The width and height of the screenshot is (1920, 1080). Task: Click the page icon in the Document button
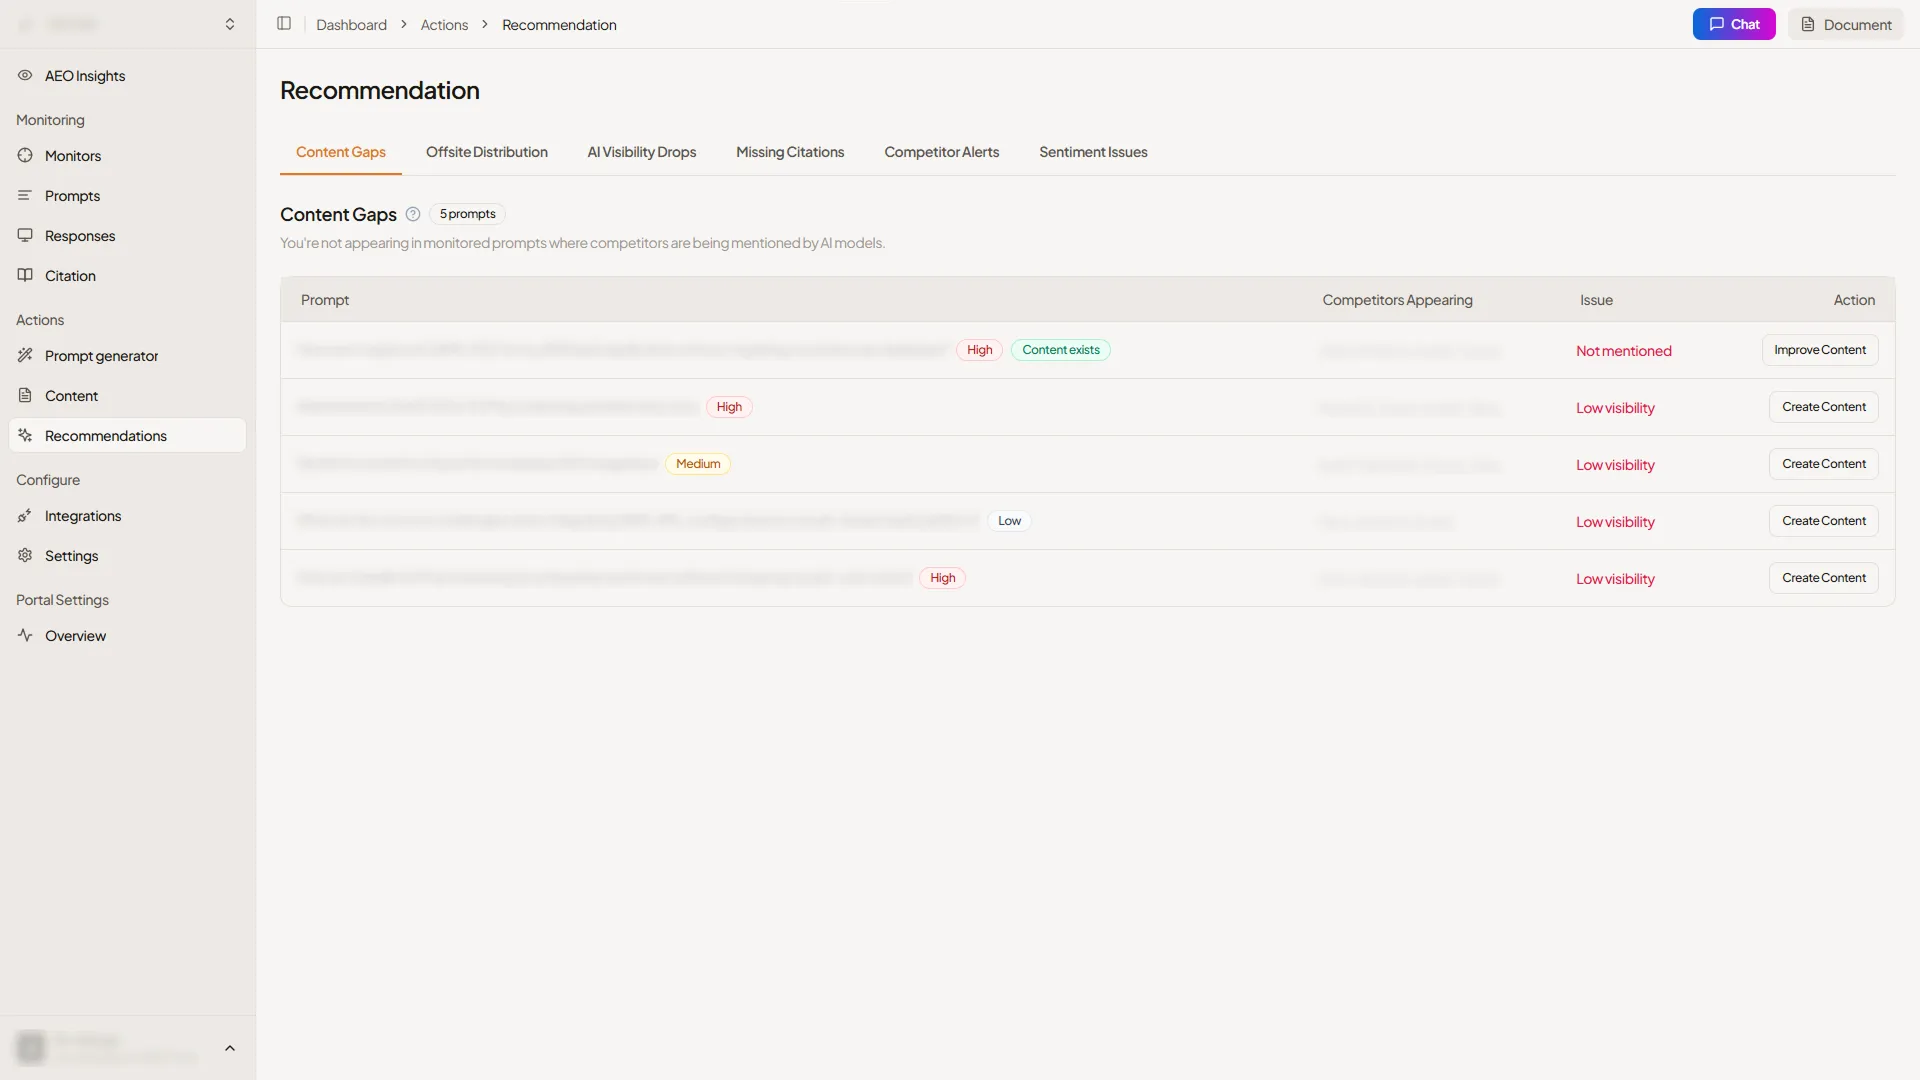(1808, 24)
